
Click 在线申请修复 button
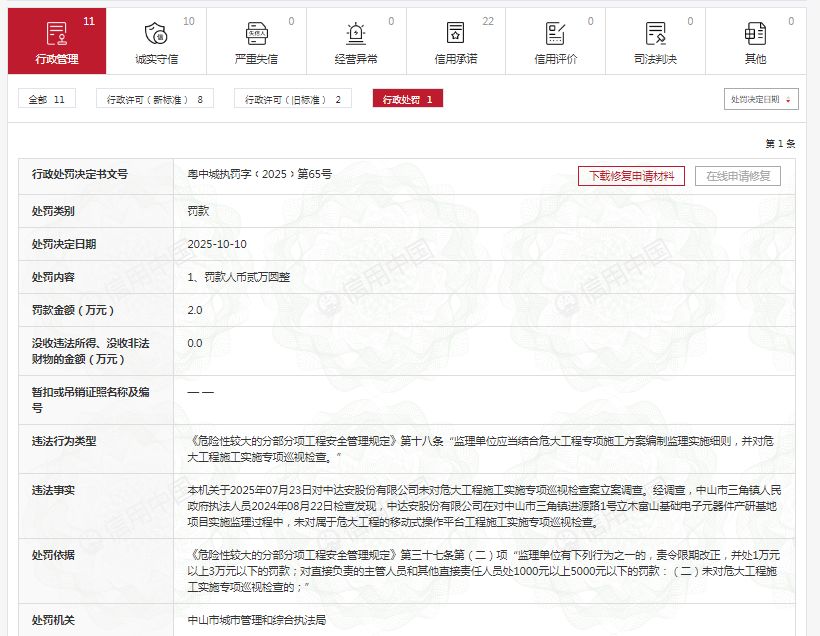point(738,176)
